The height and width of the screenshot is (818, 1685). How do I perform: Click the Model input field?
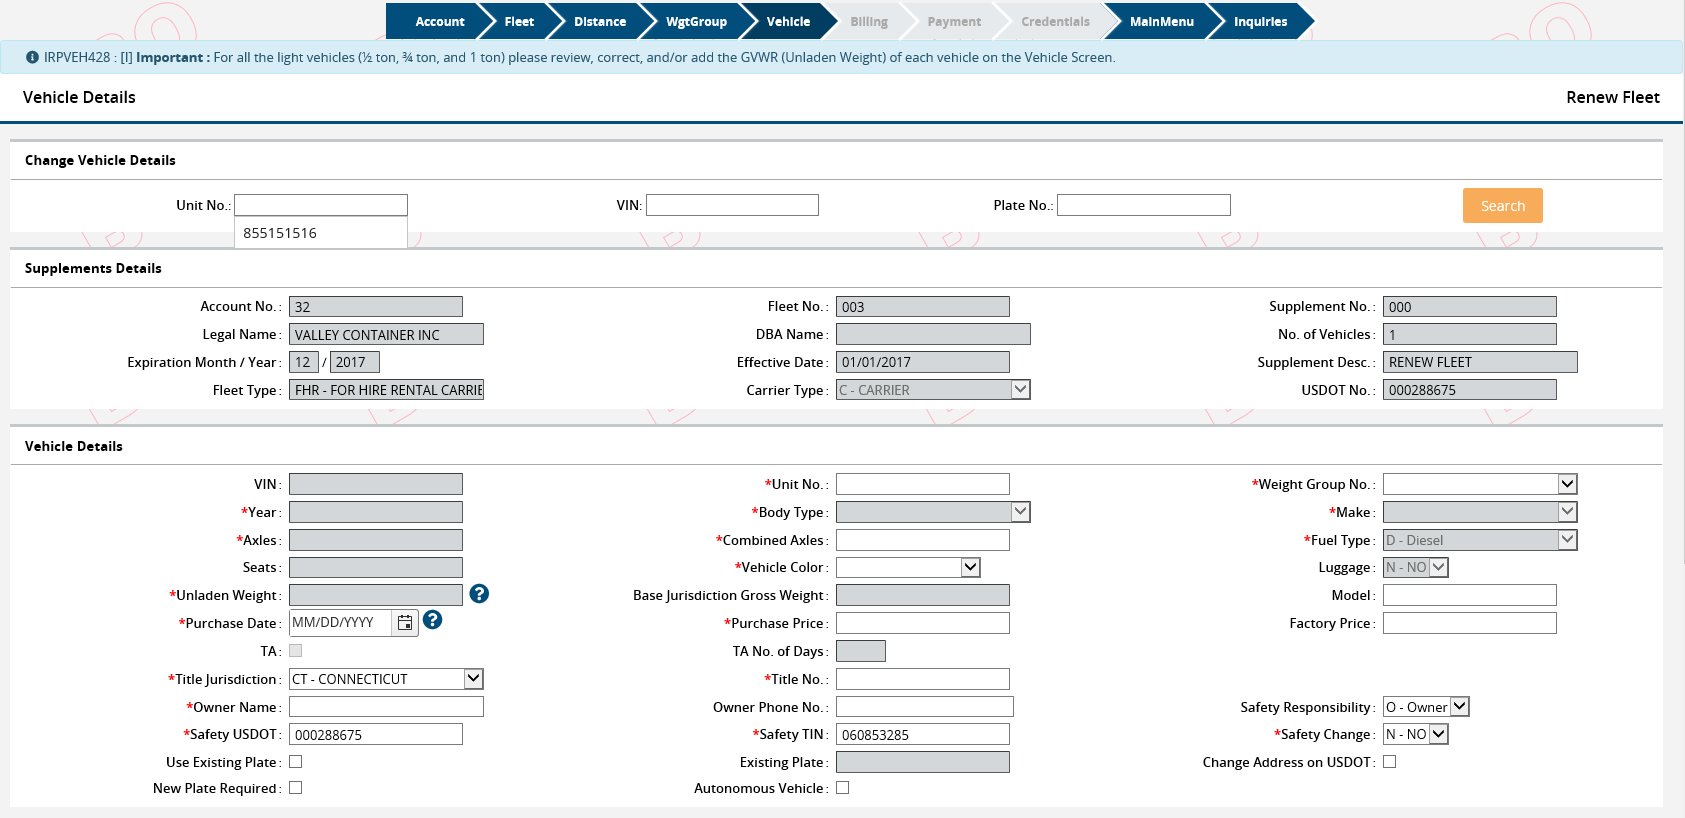[1469, 595]
